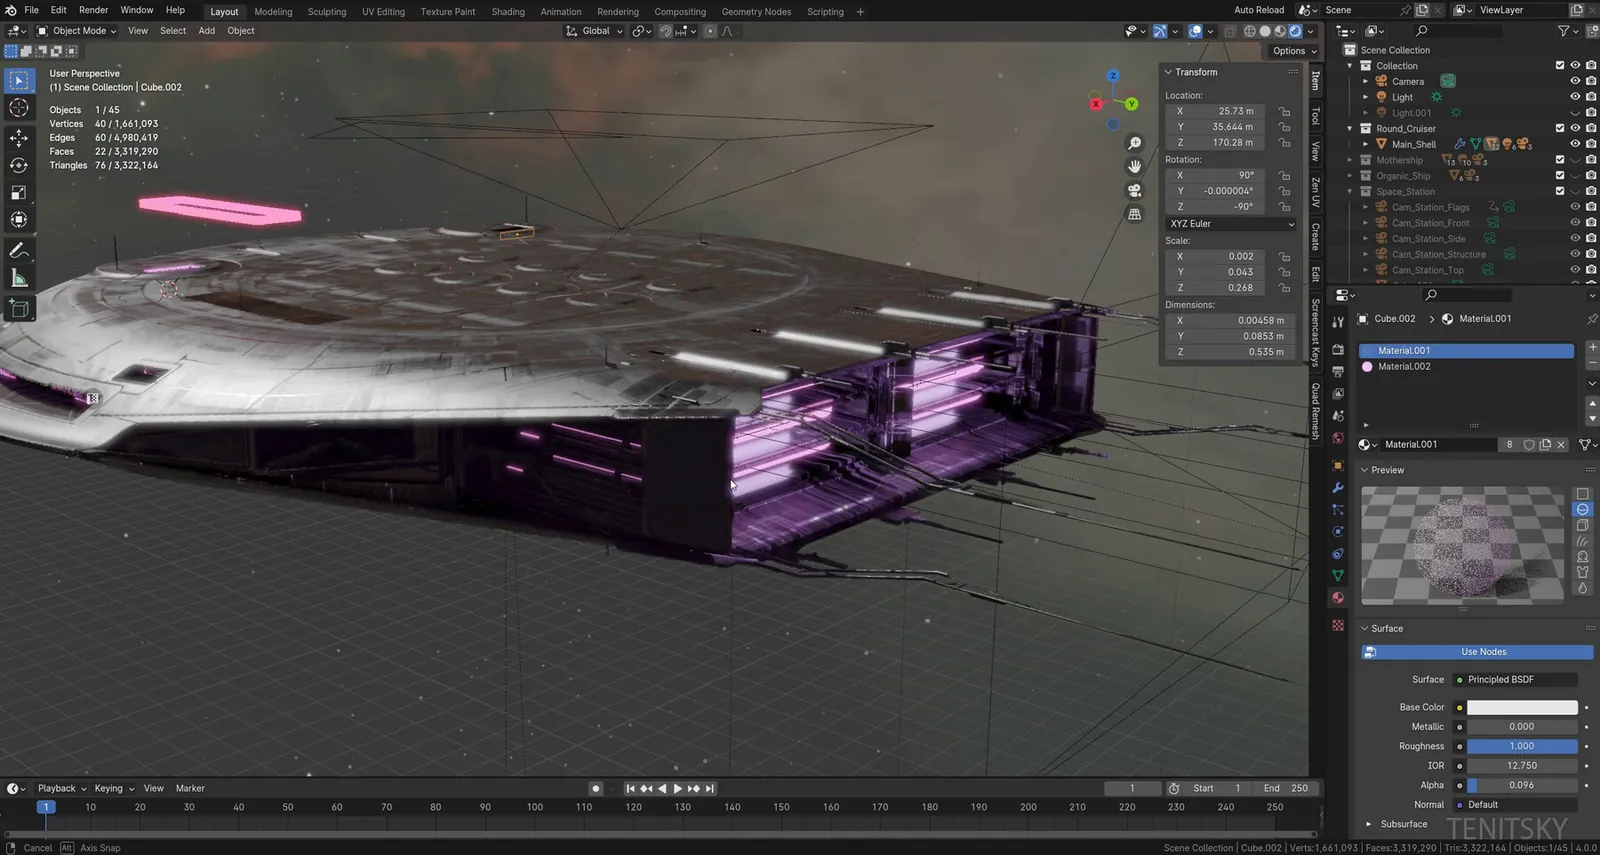
Task: Click the viewport zoom magnifier icon
Action: pos(1134,144)
